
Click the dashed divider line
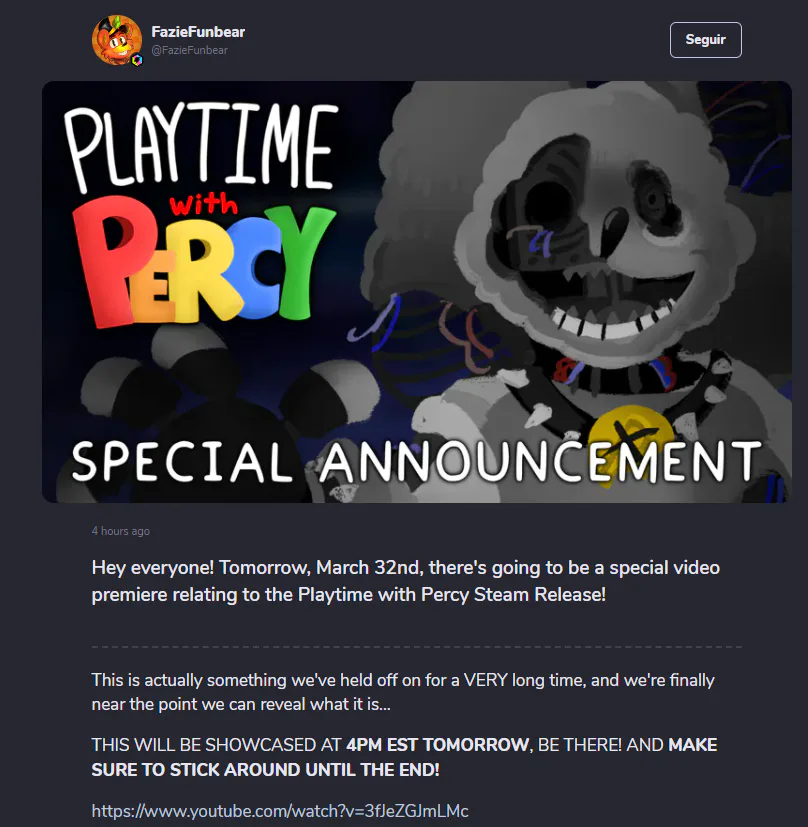click(417, 646)
